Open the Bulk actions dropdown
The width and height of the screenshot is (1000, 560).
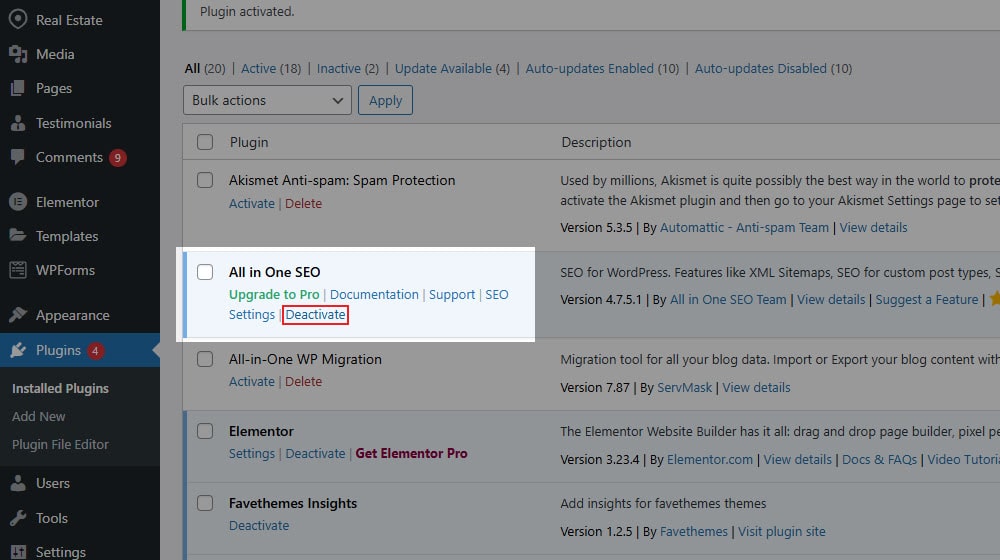(x=267, y=100)
